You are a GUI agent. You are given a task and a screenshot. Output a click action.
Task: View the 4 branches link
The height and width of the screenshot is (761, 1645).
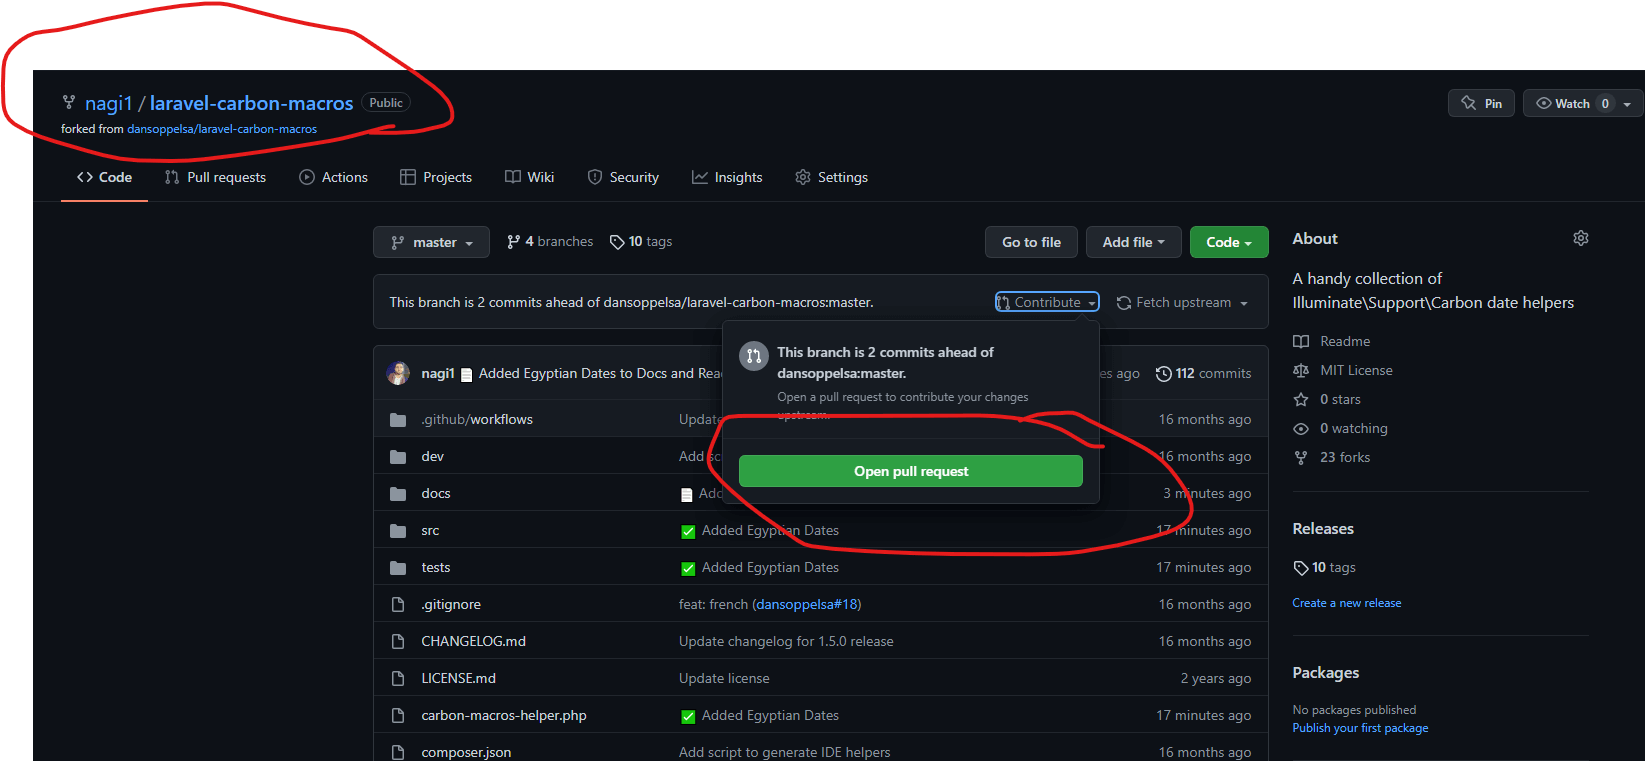point(550,241)
